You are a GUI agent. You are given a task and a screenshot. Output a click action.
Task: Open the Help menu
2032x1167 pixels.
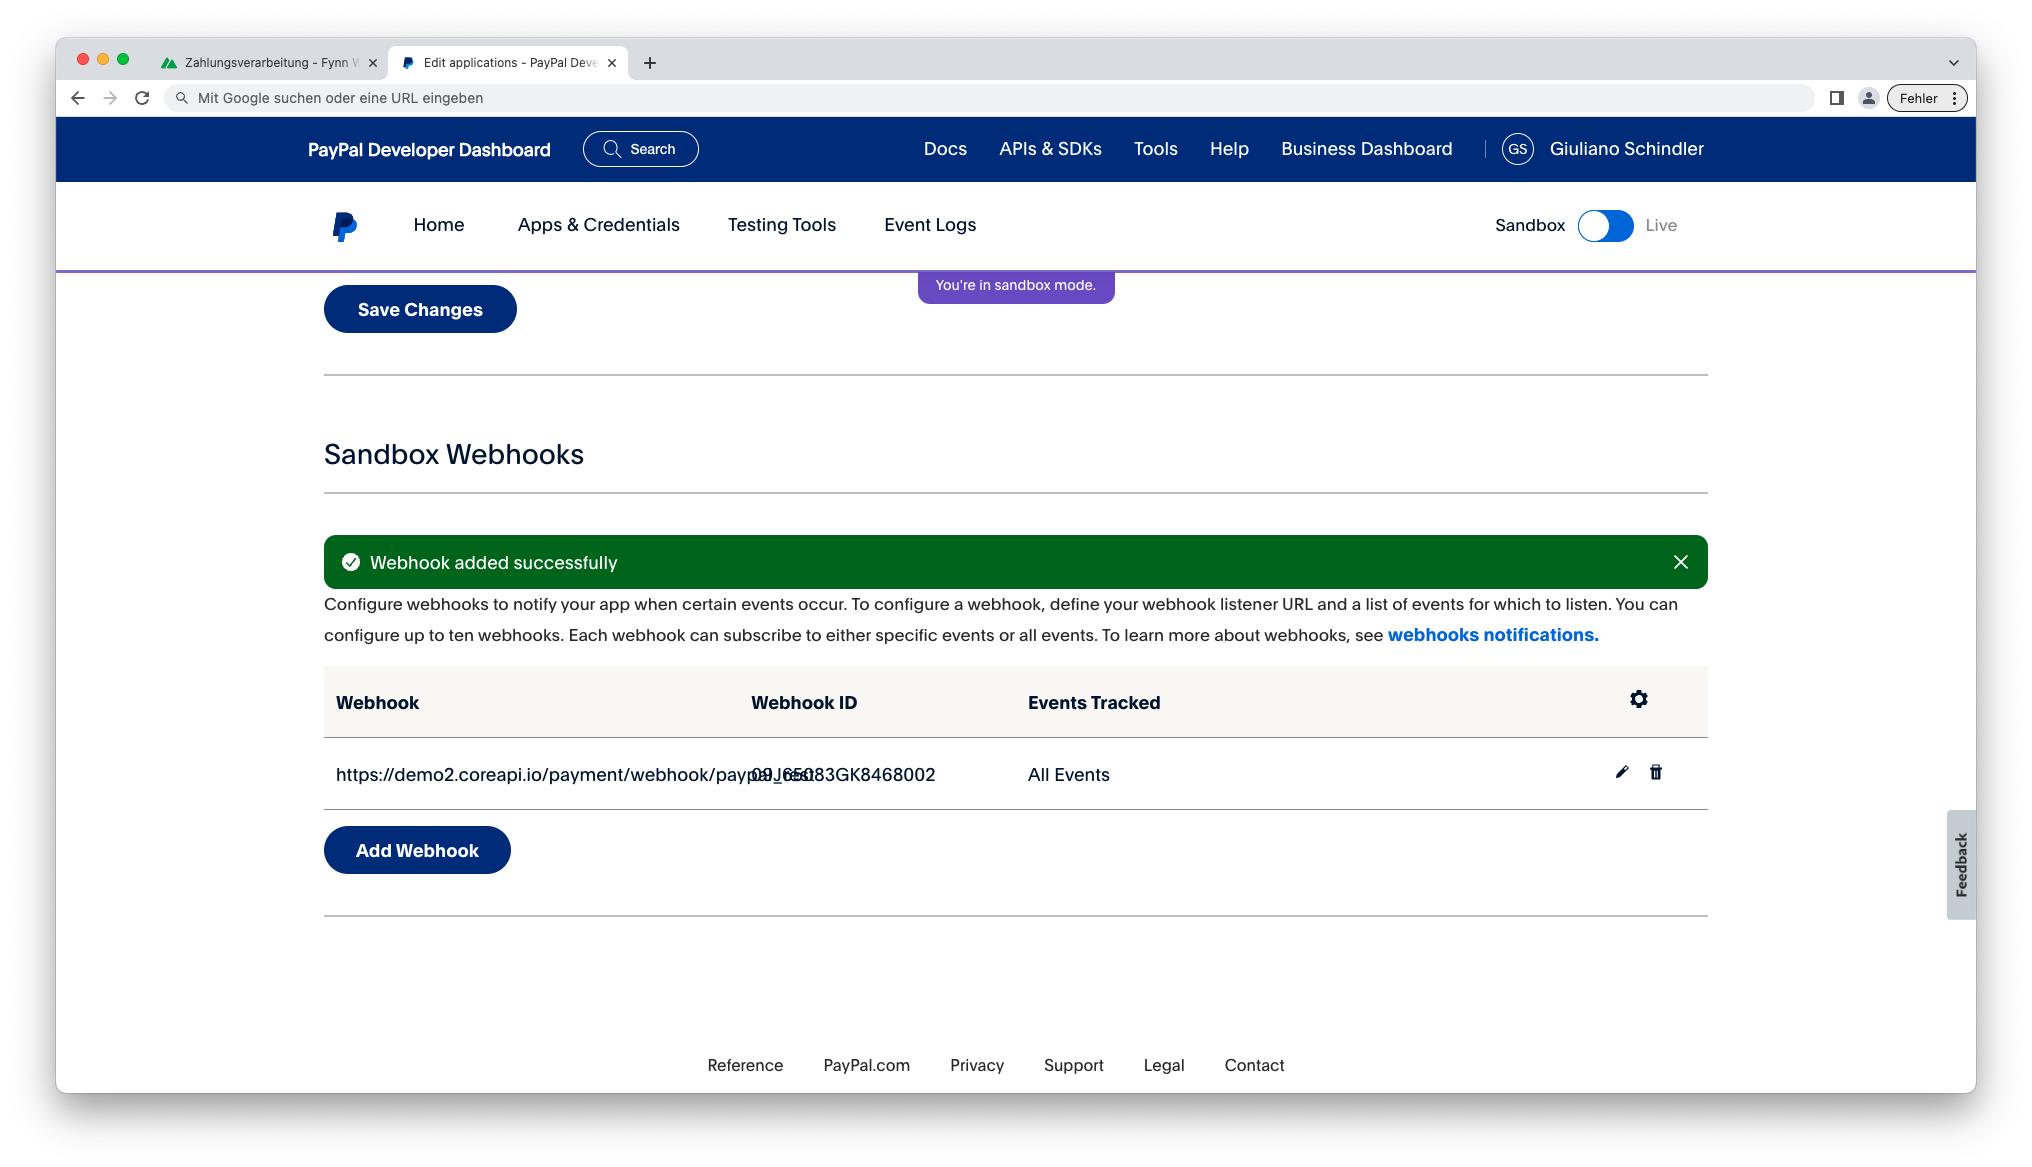(x=1229, y=149)
